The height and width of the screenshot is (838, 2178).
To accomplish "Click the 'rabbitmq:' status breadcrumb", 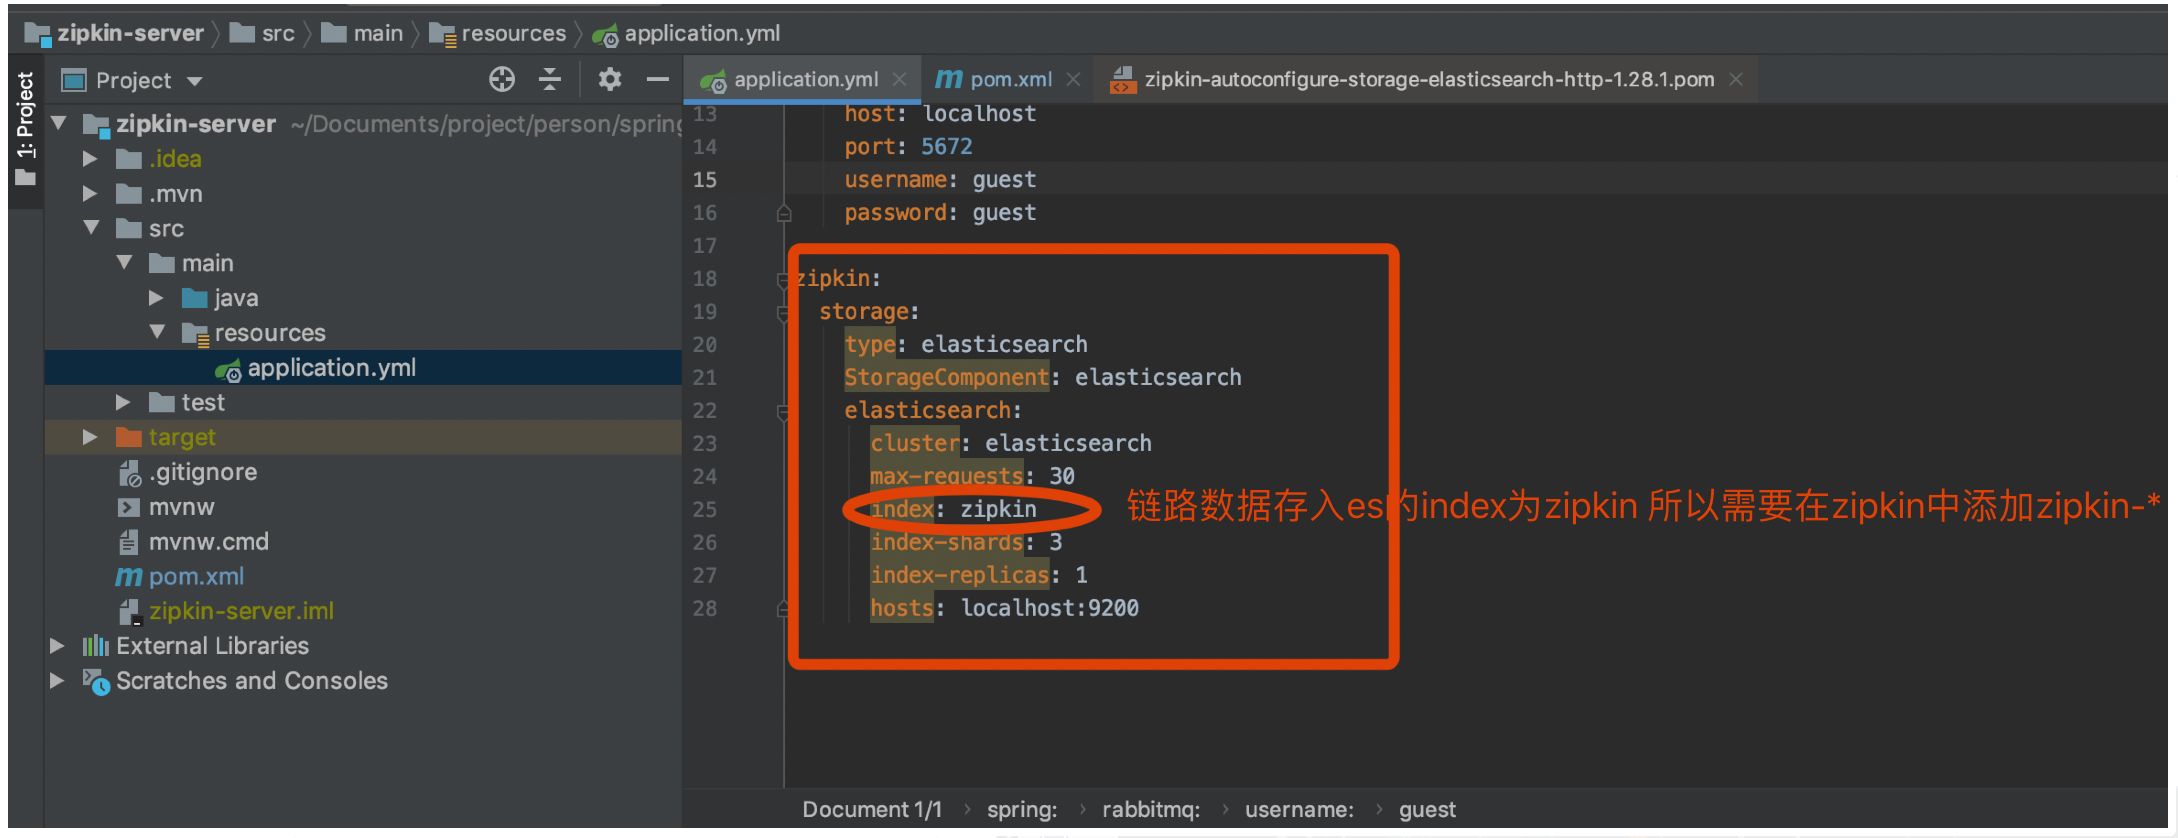I will coord(1151,810).
